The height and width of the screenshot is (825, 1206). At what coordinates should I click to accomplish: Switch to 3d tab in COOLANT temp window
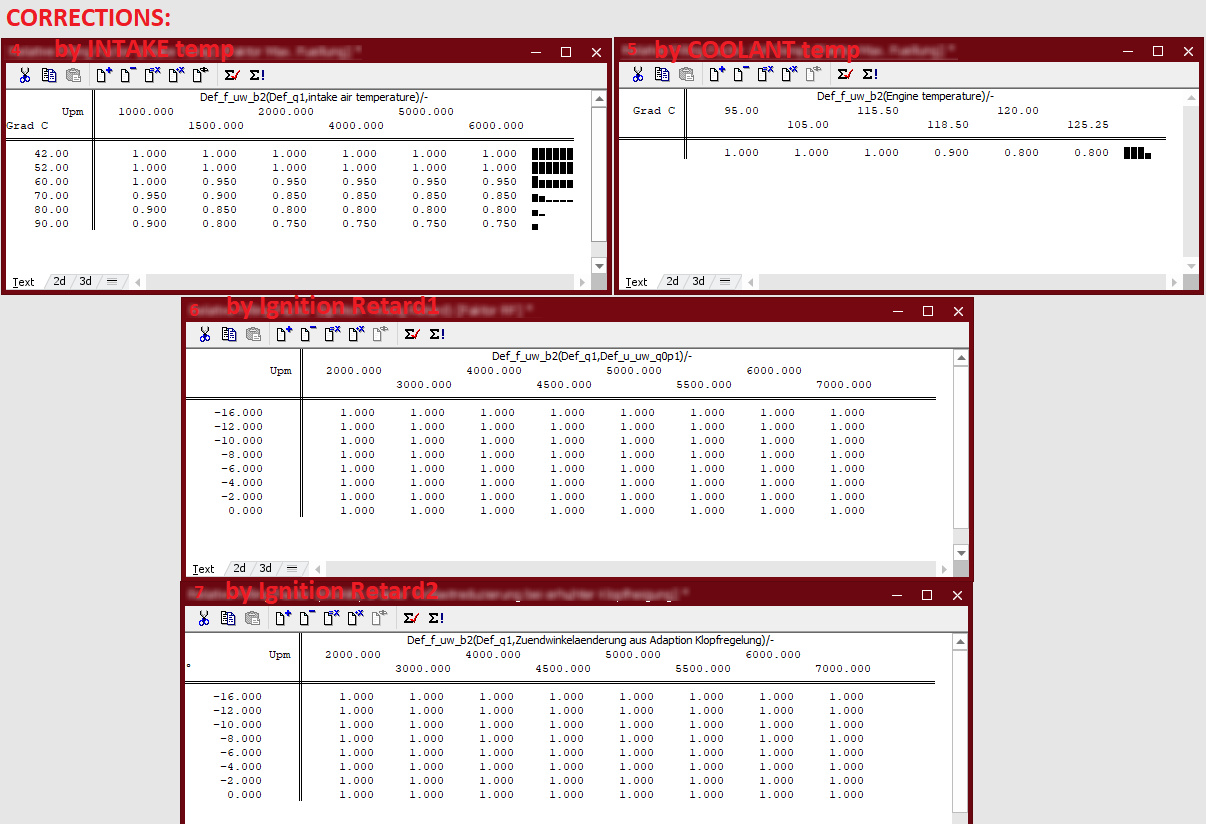[x=698, y=282]
